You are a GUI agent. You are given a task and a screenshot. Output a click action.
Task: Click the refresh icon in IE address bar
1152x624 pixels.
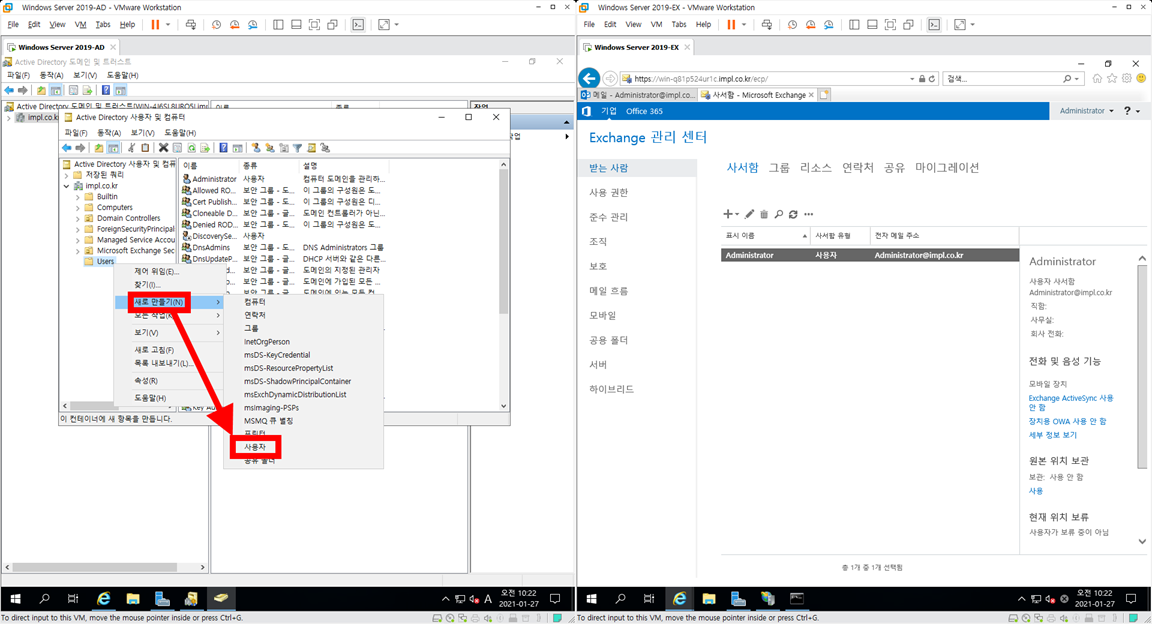[932, 79]
